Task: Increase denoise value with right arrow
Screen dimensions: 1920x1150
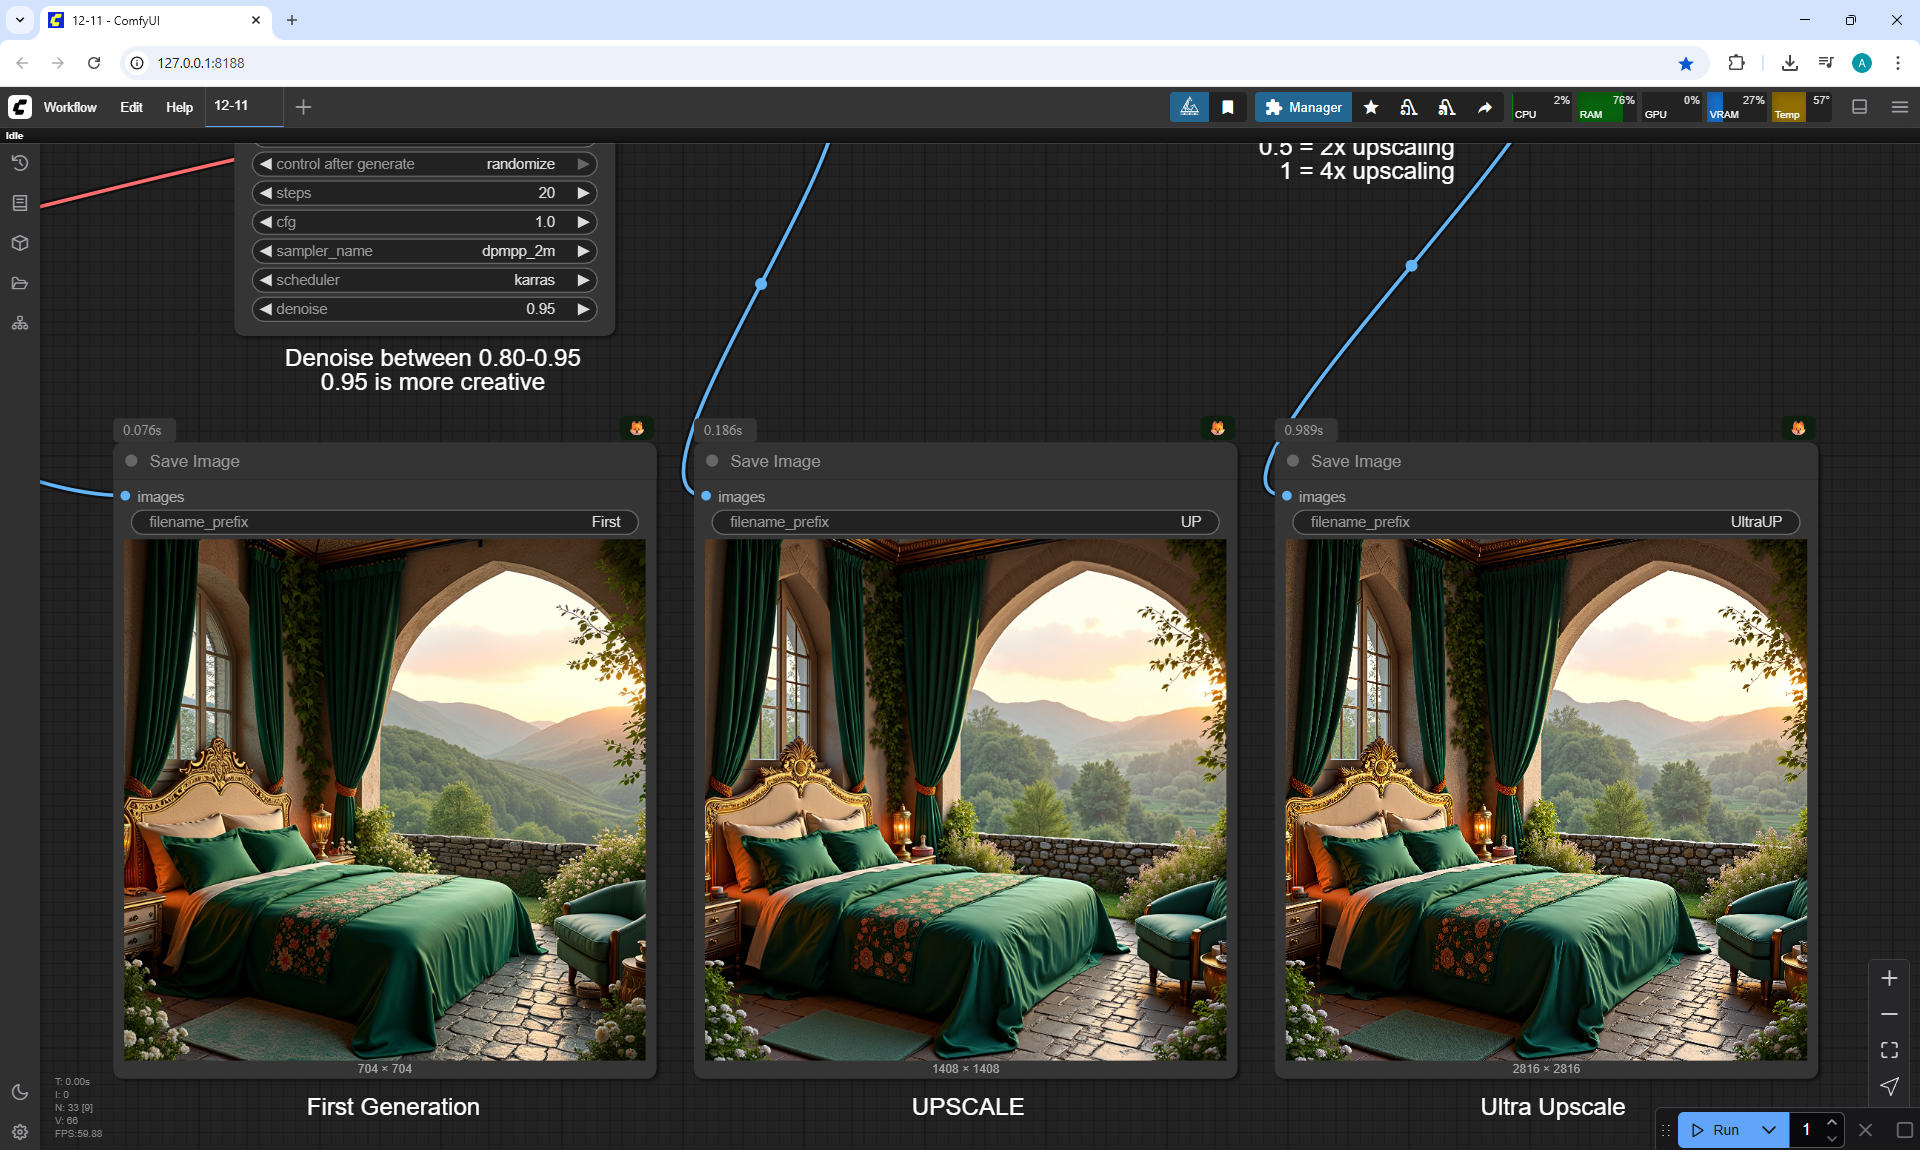Action: (583, 309)
